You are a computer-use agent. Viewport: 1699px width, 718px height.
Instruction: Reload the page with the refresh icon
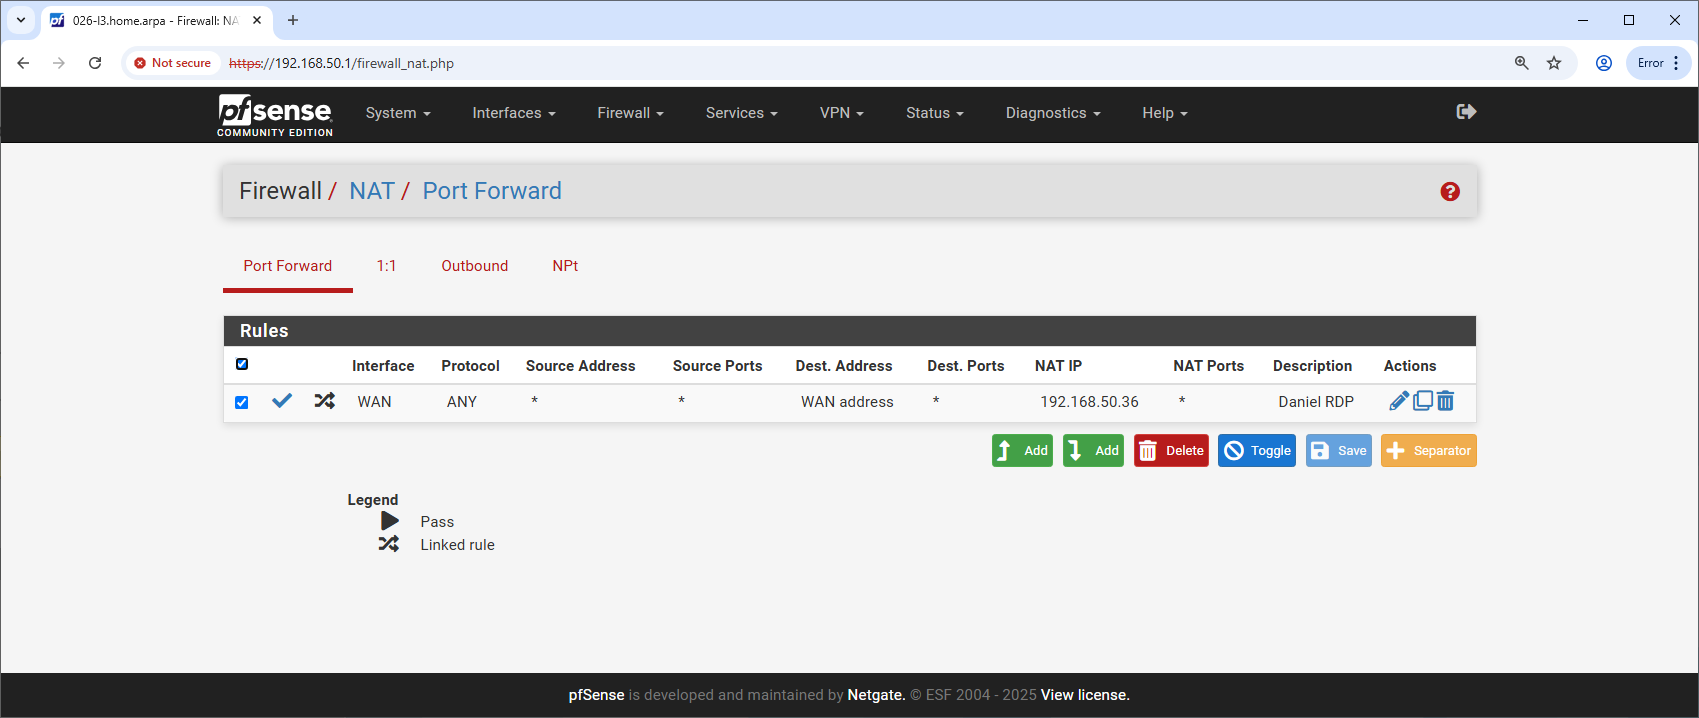95,63
